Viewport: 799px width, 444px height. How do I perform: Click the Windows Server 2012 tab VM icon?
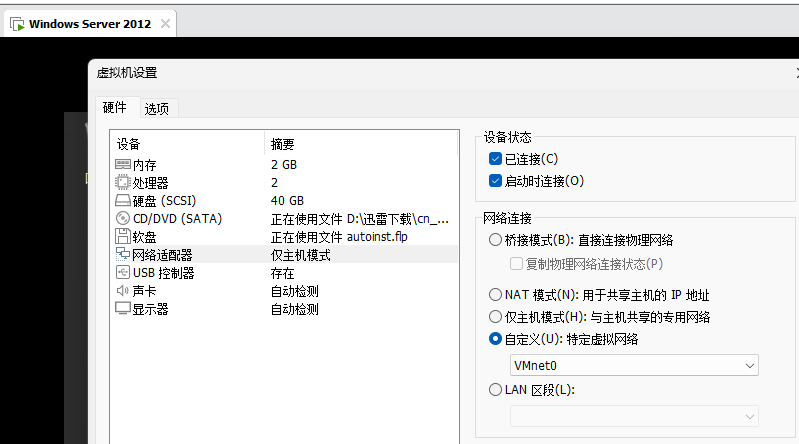[x=17, y=24]
